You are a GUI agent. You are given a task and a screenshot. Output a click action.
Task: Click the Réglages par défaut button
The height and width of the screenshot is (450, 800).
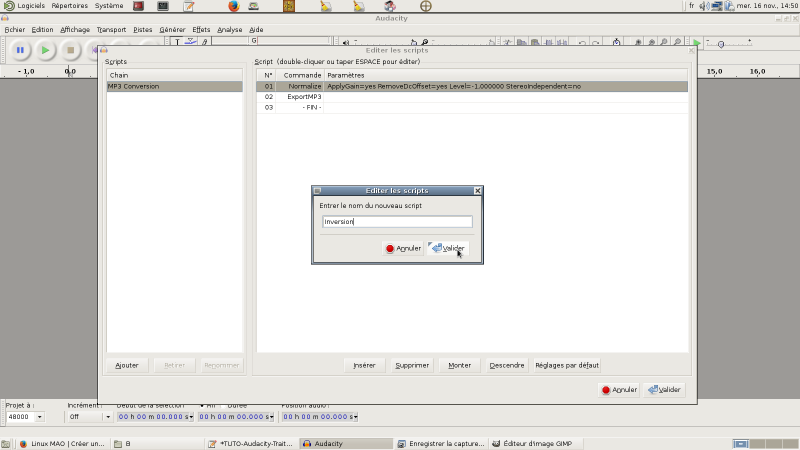pos(567,365)
